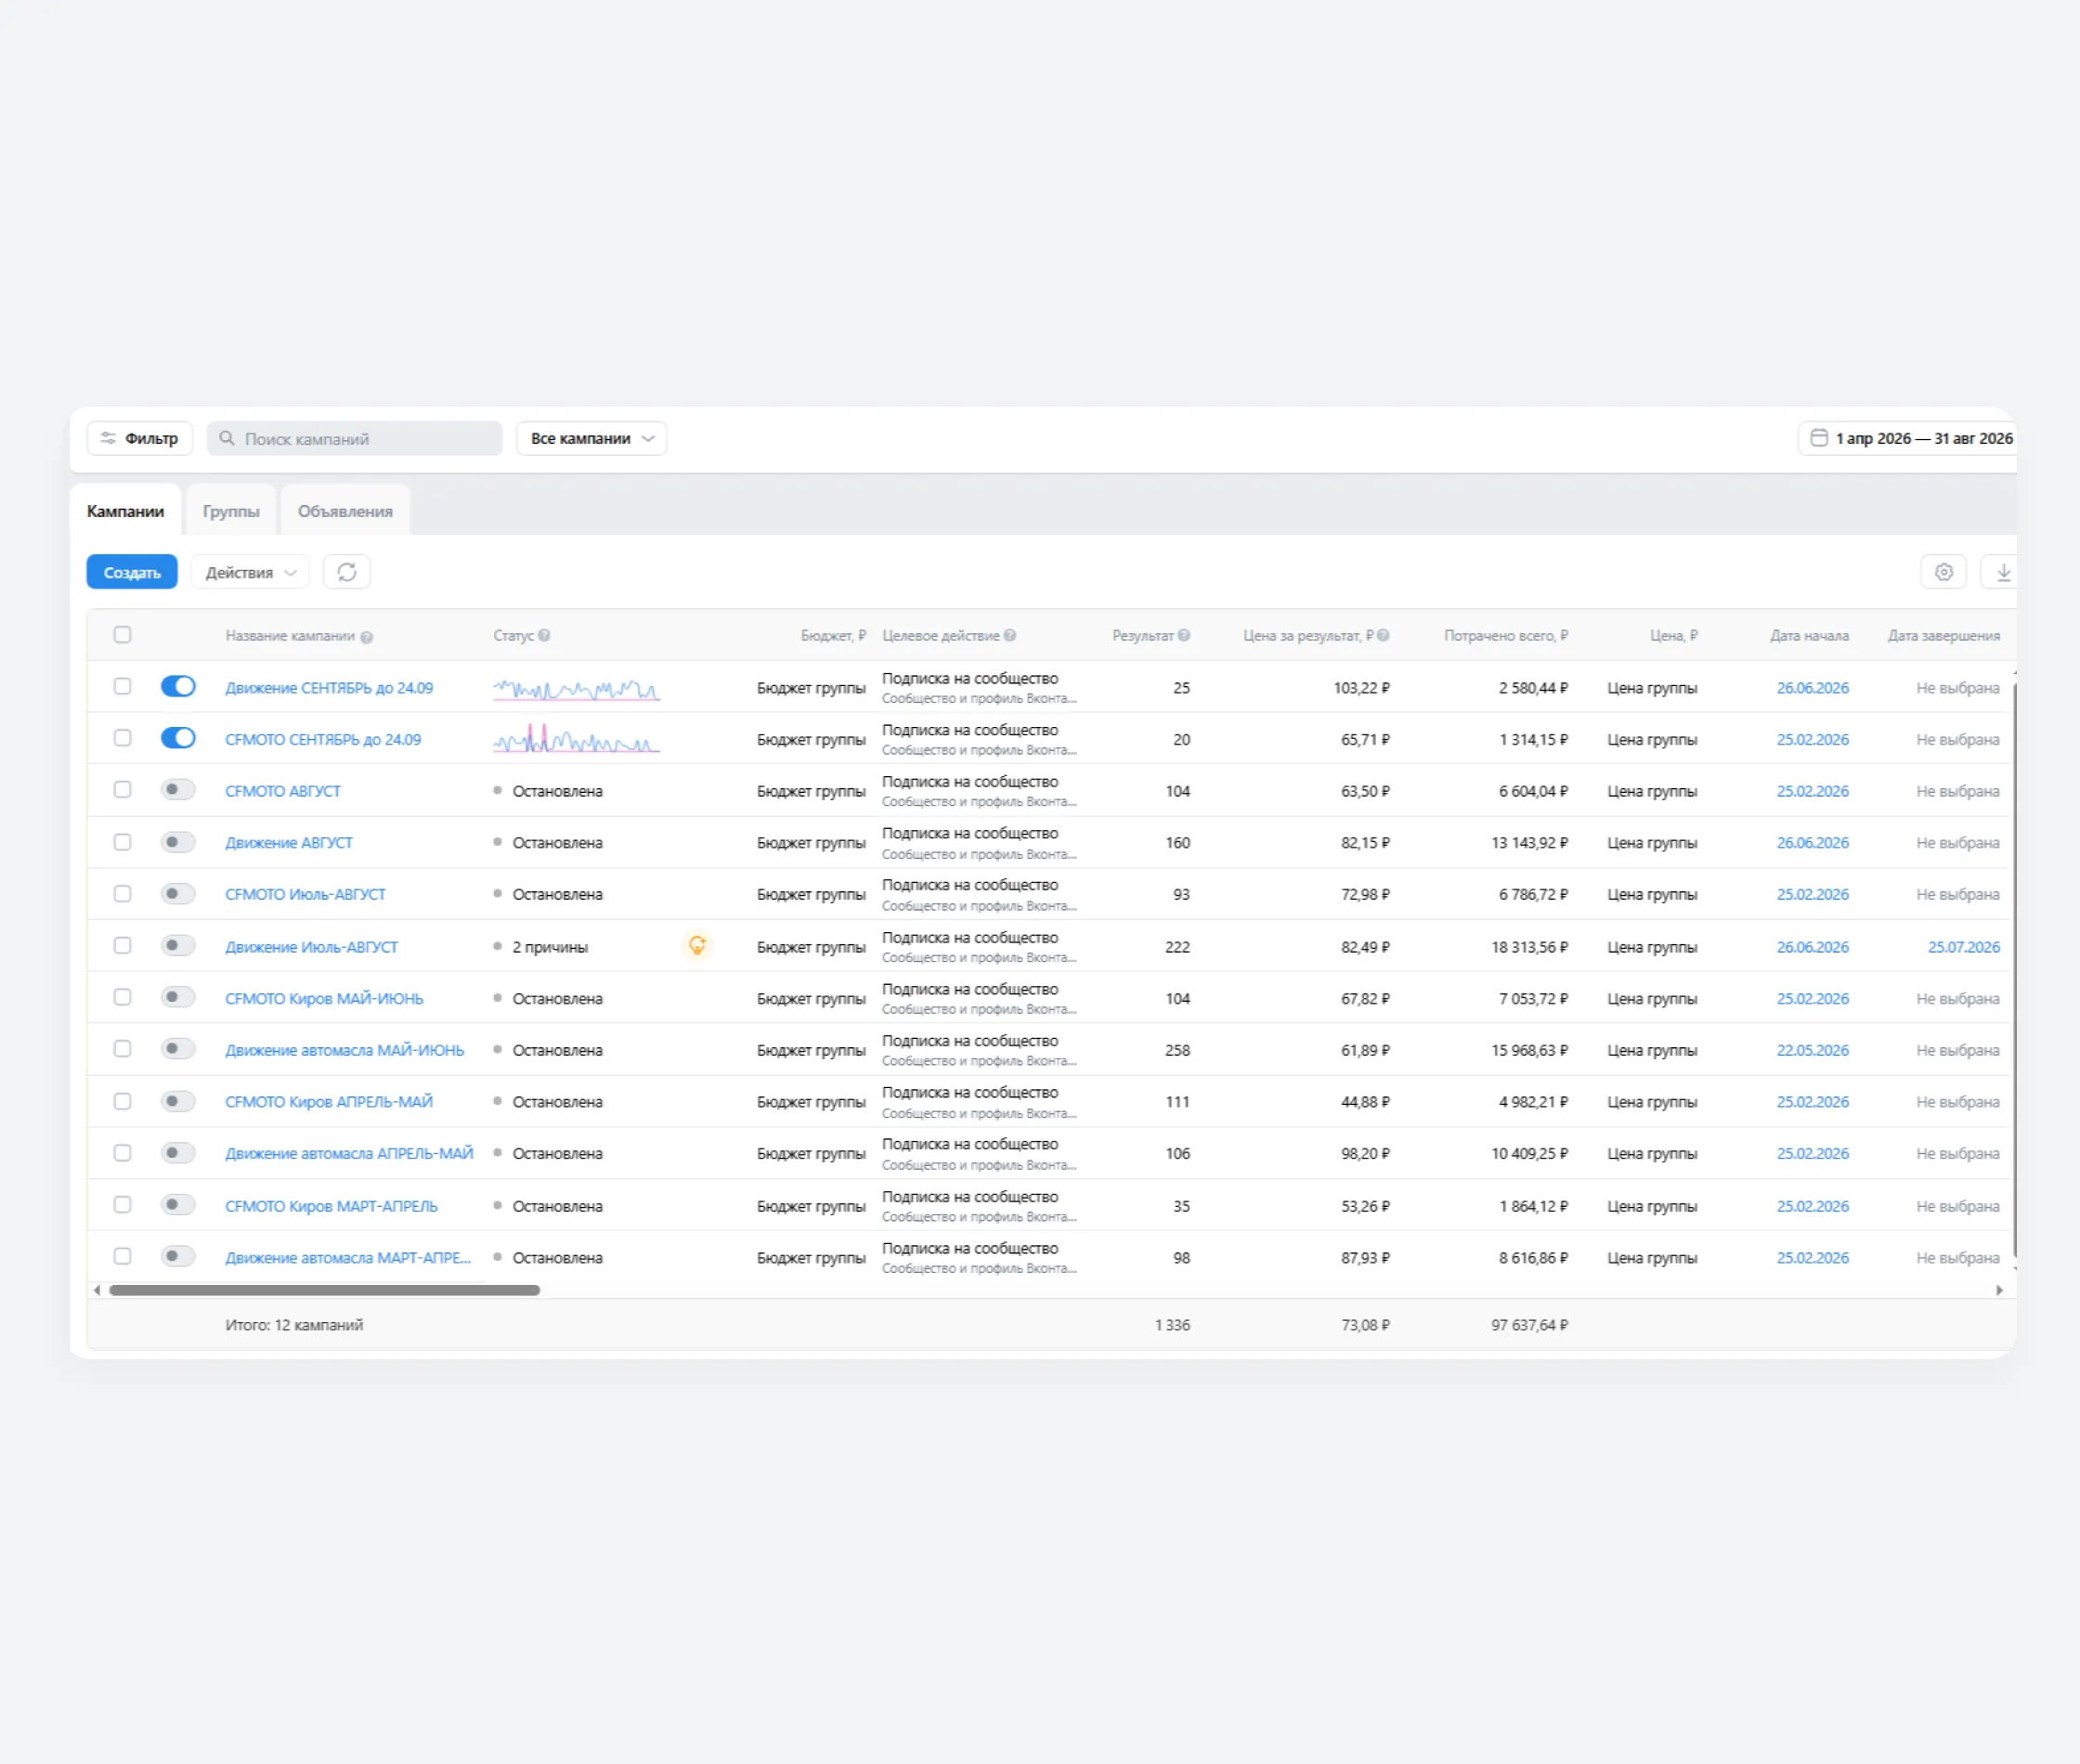The image size is (2080, 1764).
Task: Turn off CFMOTO СЕНТЯБРЬ до 24.09 toggle
Action: click(178, 738)
